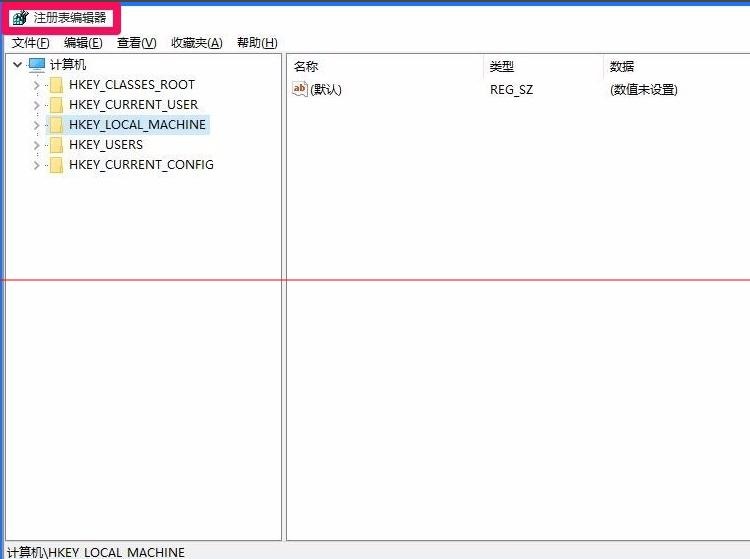Viewport: 750px width, 559px height.
Task: Click the HKEY_CURRENT_CONFIG folder icon
Action: 56,165
